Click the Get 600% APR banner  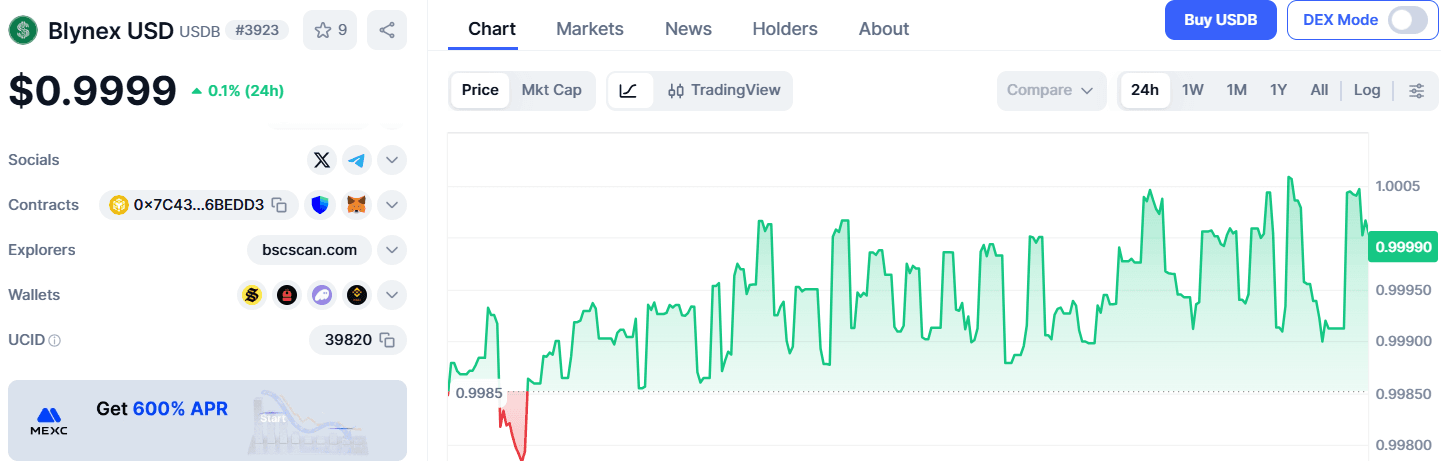point(207,420)
